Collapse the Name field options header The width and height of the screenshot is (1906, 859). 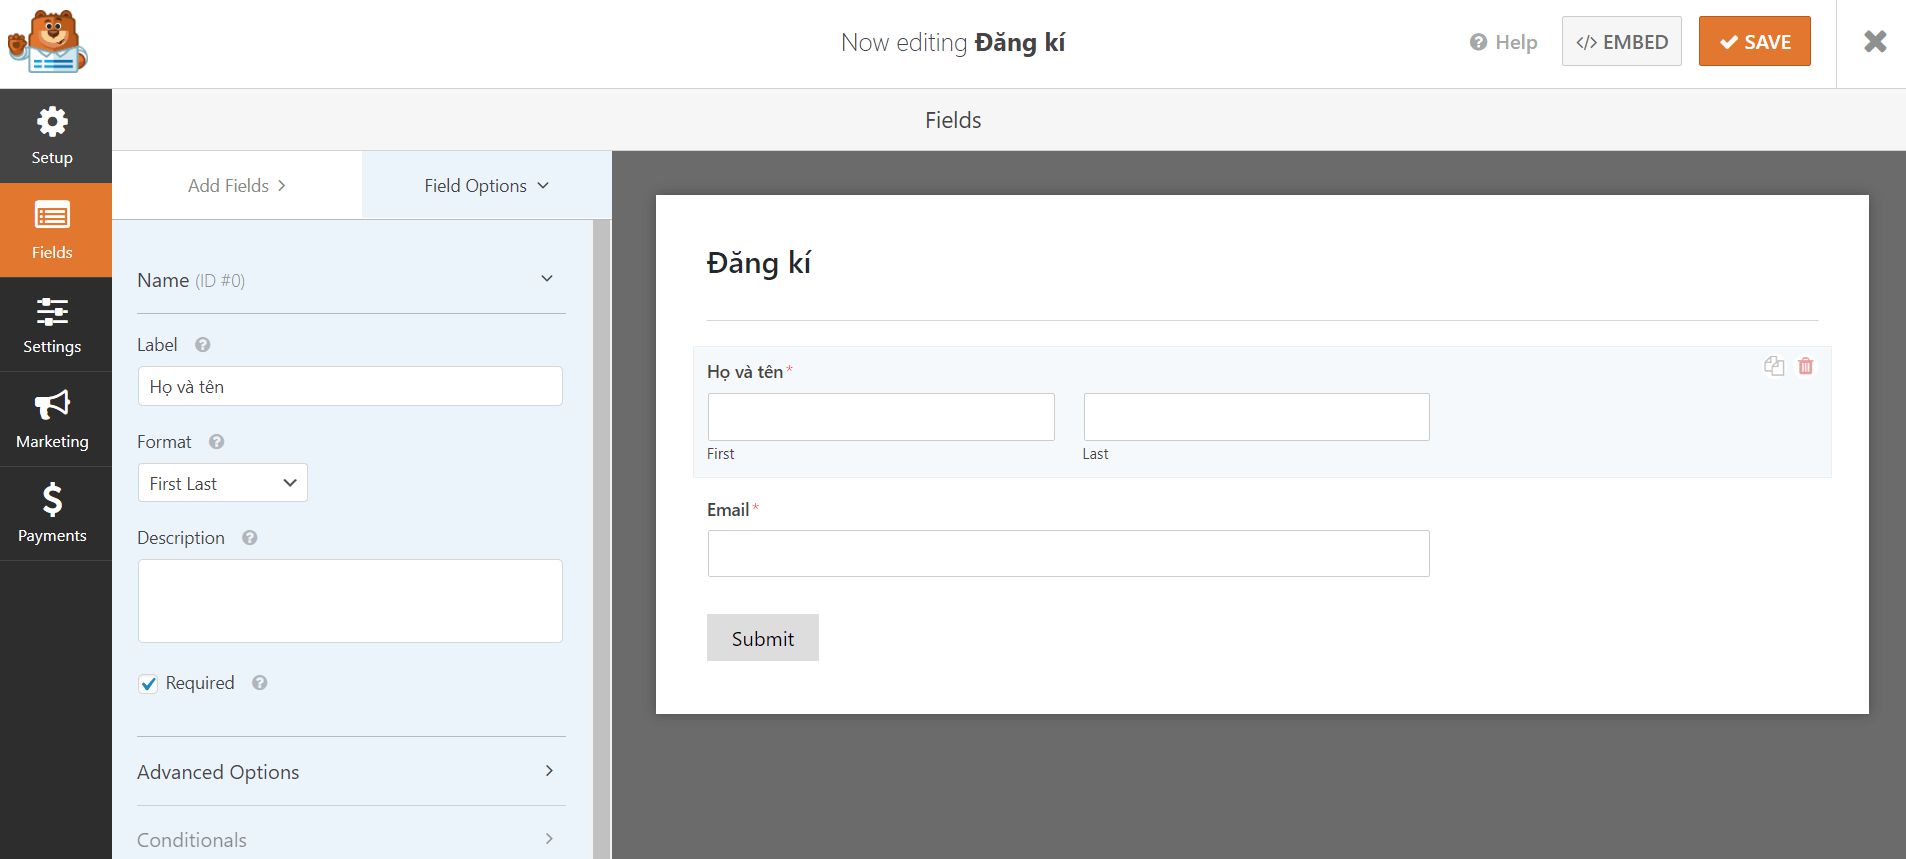pos(351,280)
